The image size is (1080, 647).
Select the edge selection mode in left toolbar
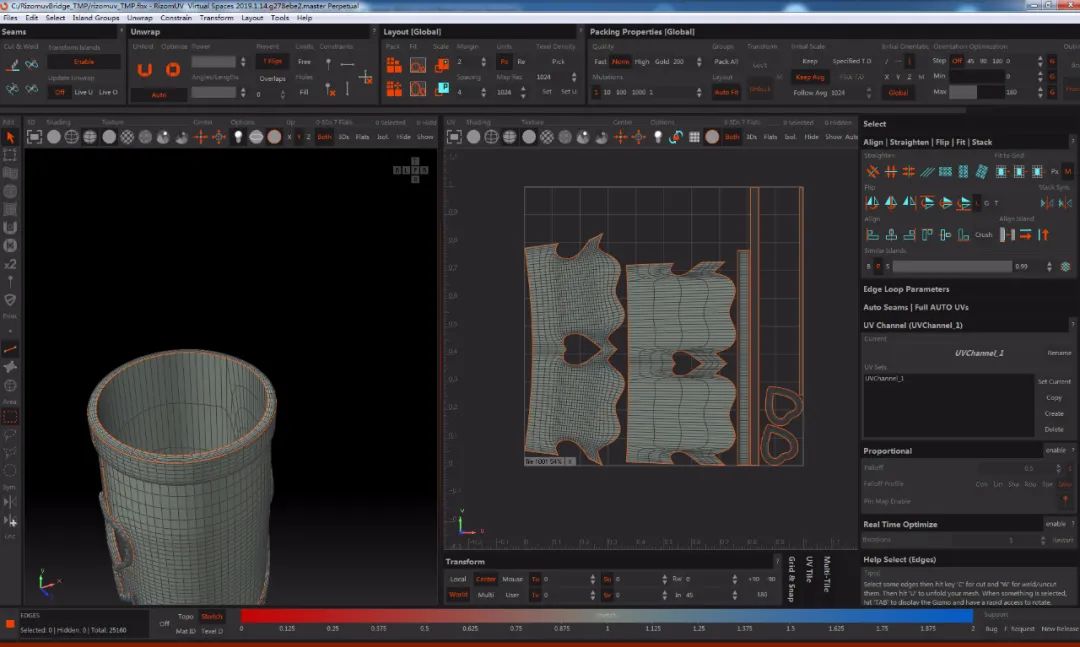pyautogui.click(x=10, y=349)
